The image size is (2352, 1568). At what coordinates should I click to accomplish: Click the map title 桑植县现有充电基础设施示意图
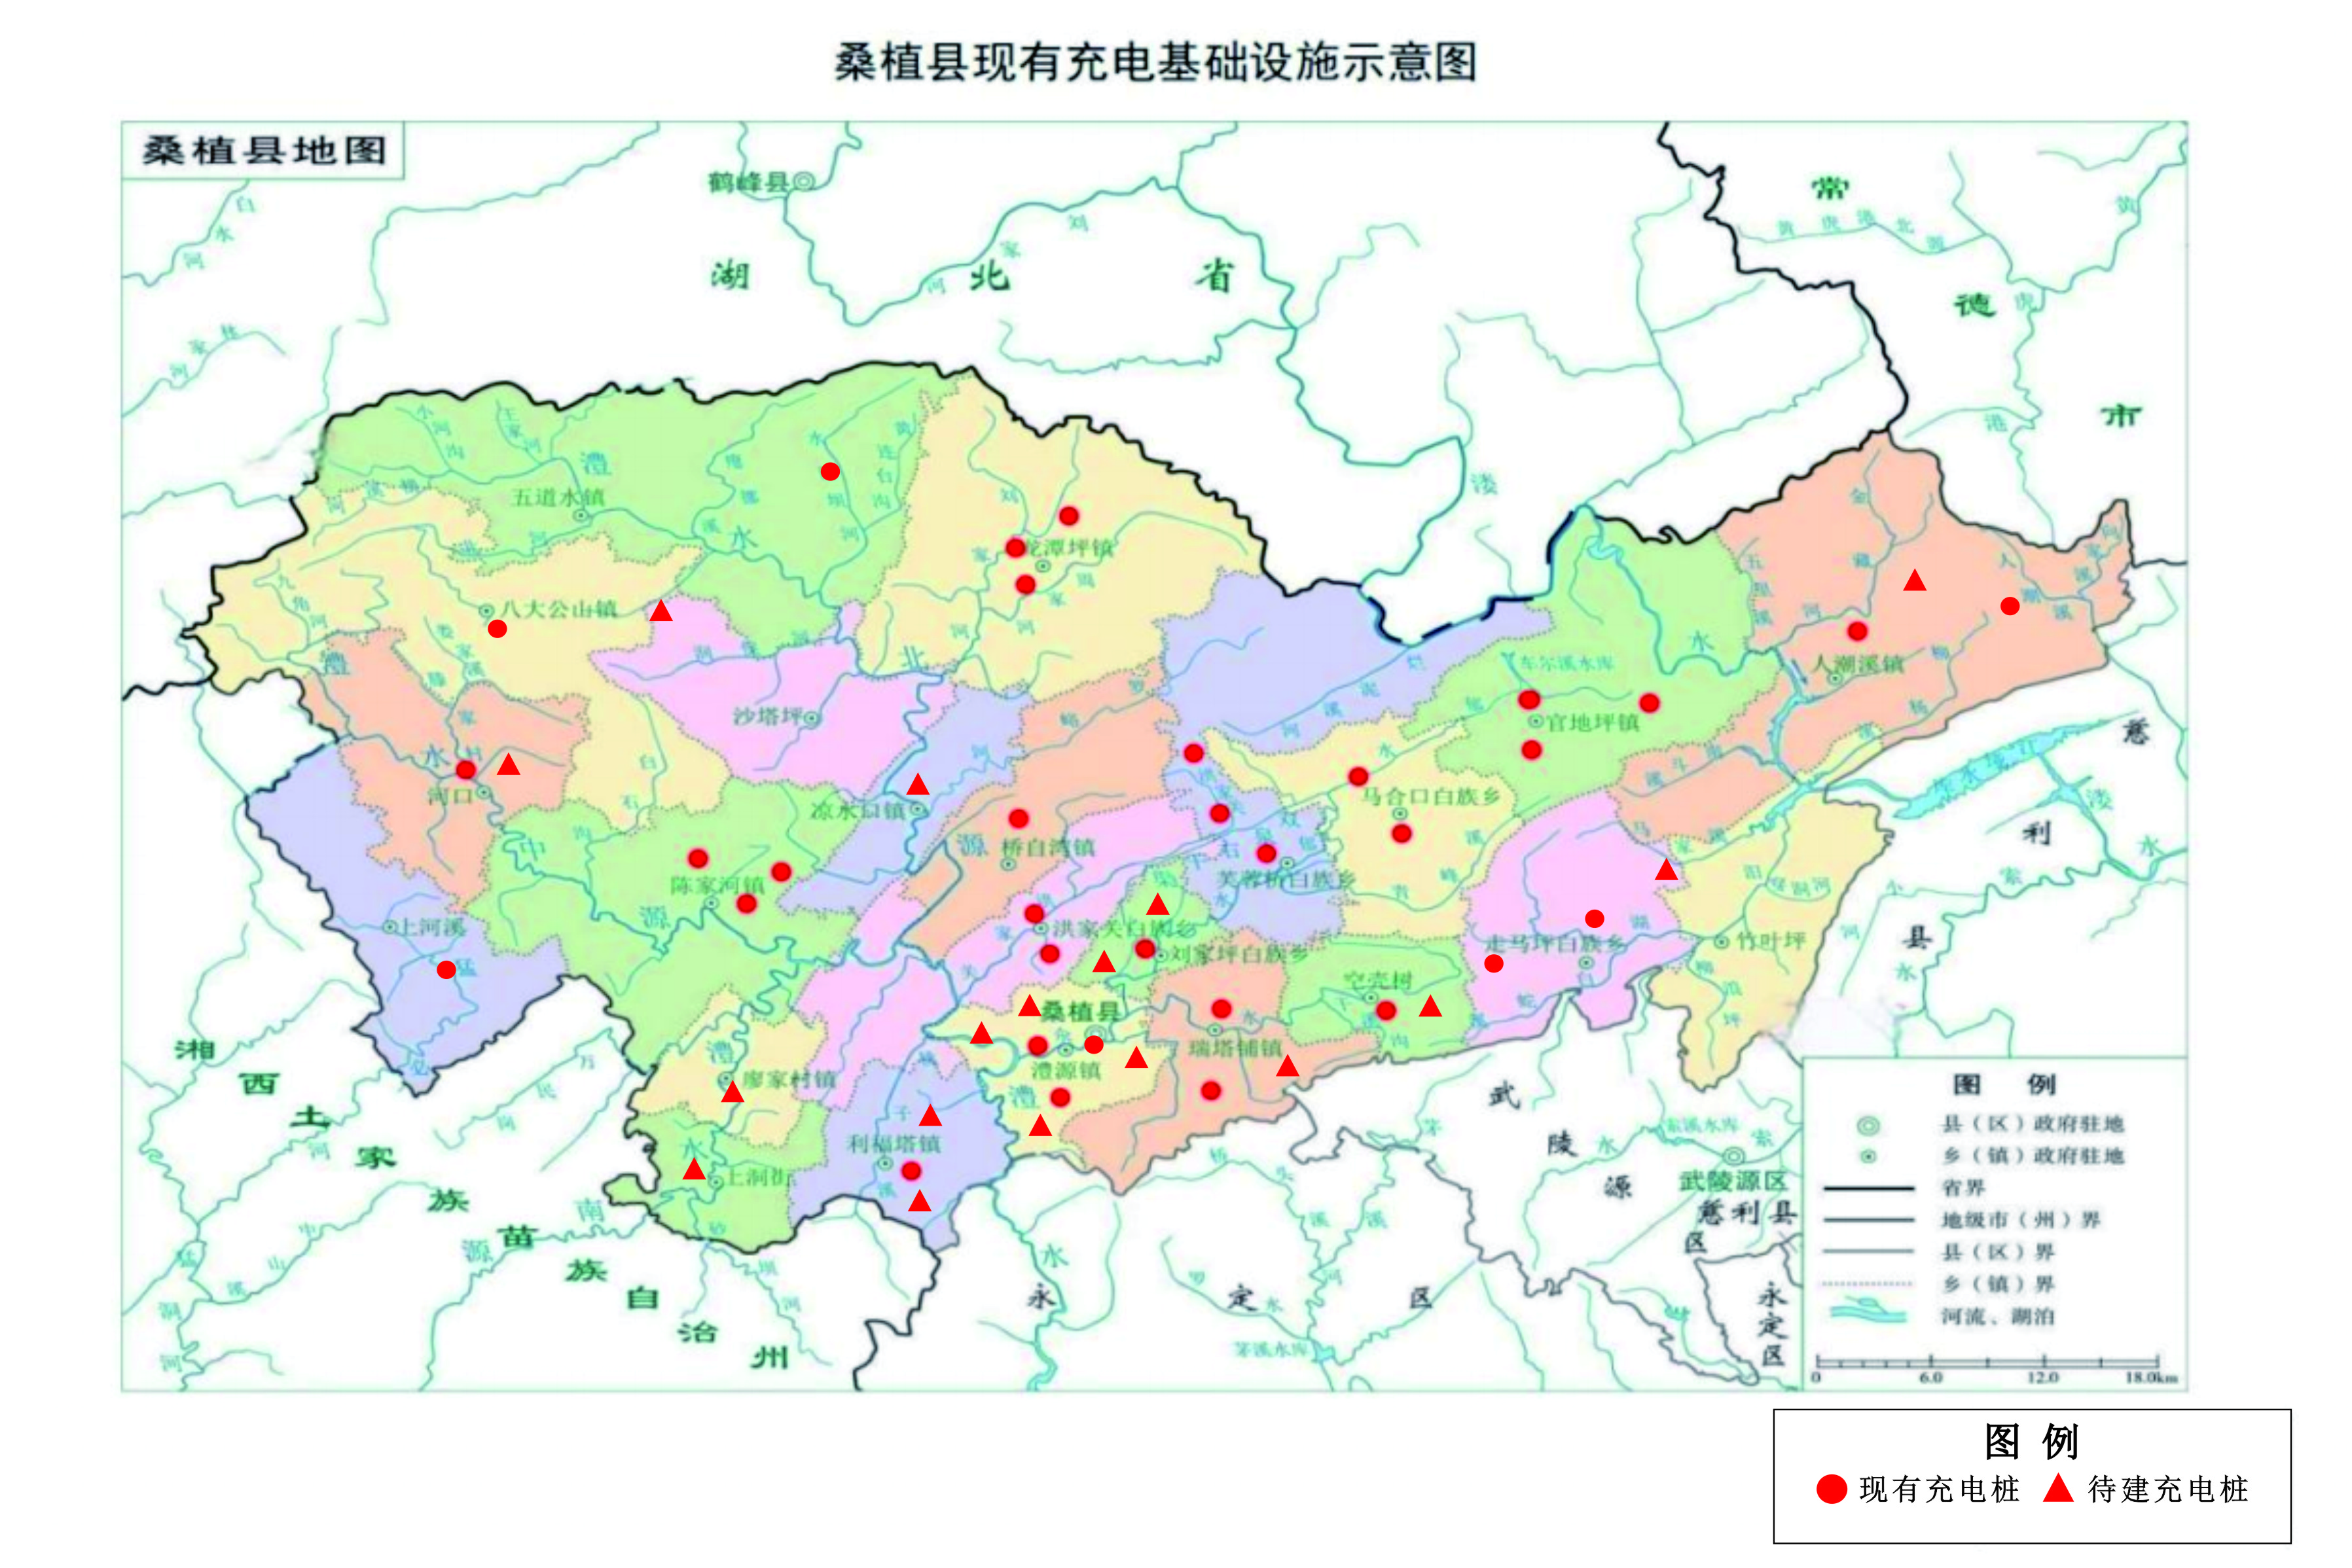[x=1156, y=61]
